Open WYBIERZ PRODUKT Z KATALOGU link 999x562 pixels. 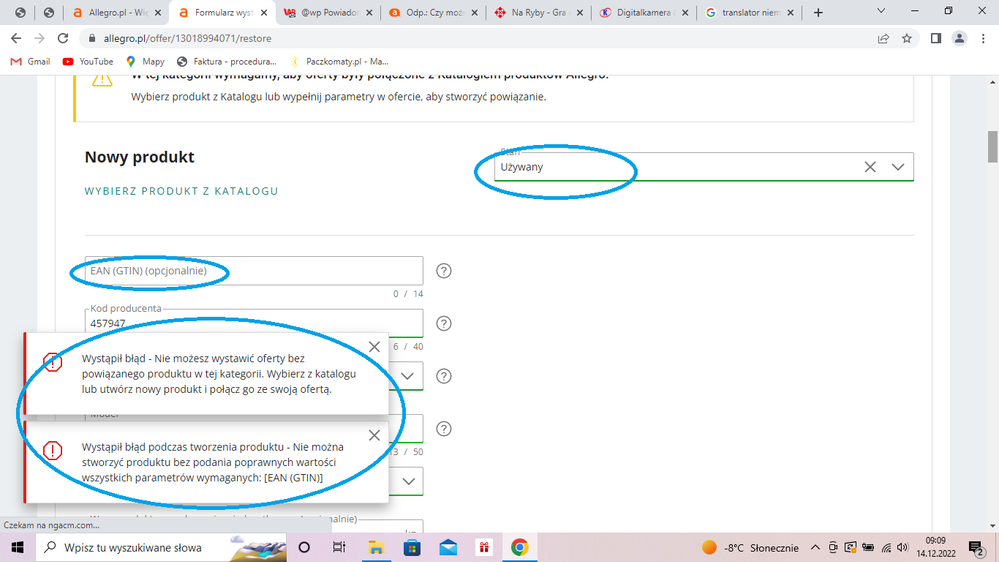click(x=182, y=191)
